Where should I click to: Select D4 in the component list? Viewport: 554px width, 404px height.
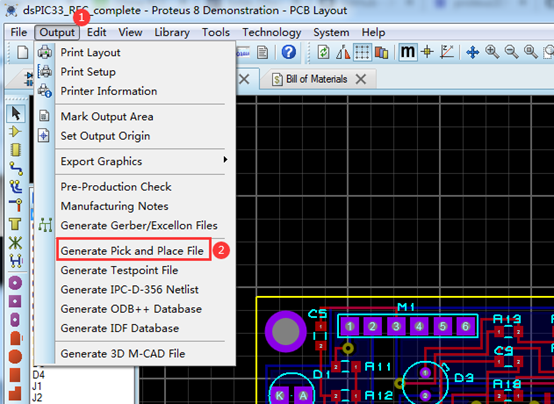point(39,374)
